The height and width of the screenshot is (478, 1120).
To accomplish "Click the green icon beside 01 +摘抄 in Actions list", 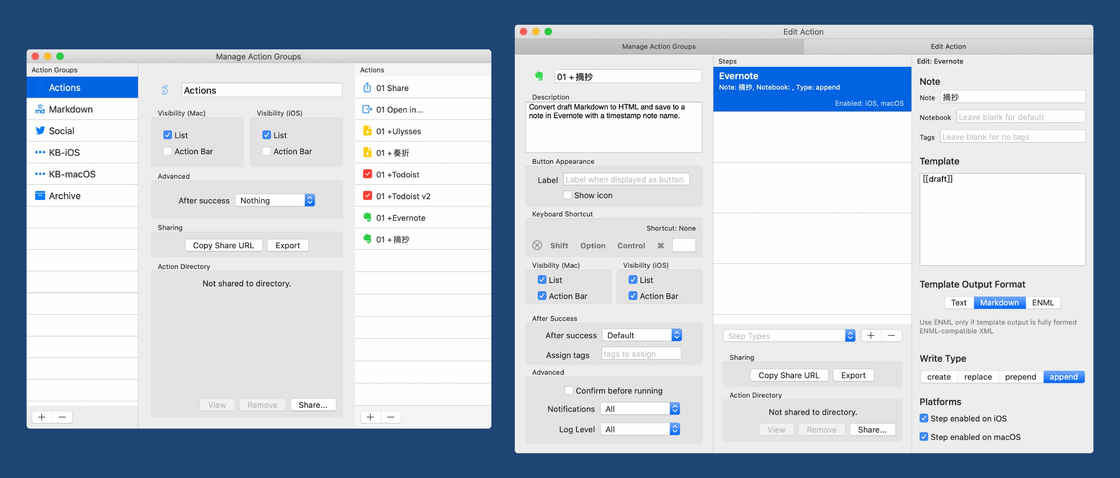I will tap(367, 239).
